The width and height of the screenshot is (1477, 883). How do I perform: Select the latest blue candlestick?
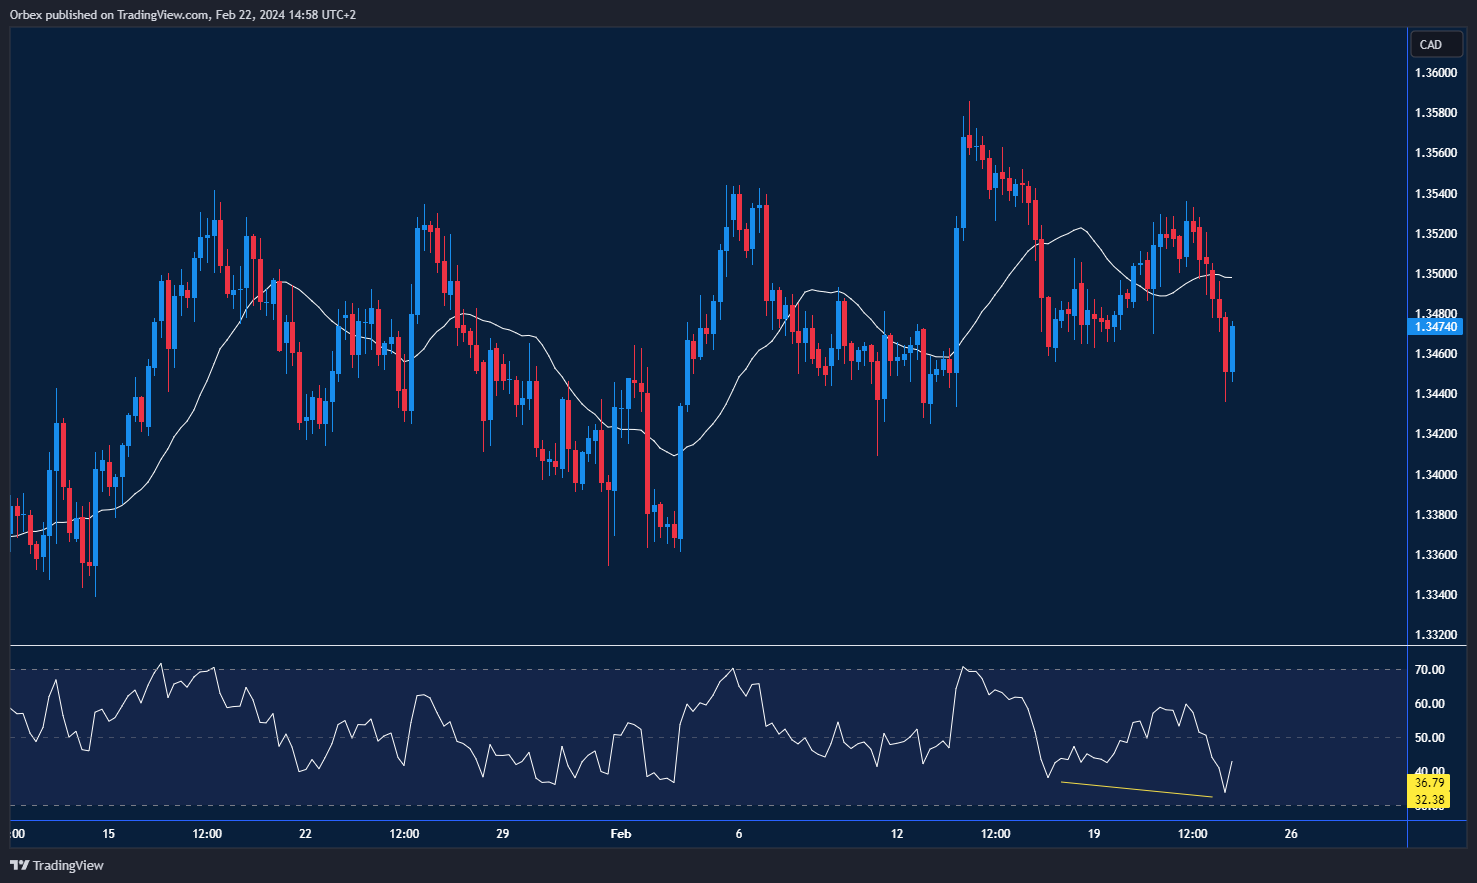tap(1232, 349)
